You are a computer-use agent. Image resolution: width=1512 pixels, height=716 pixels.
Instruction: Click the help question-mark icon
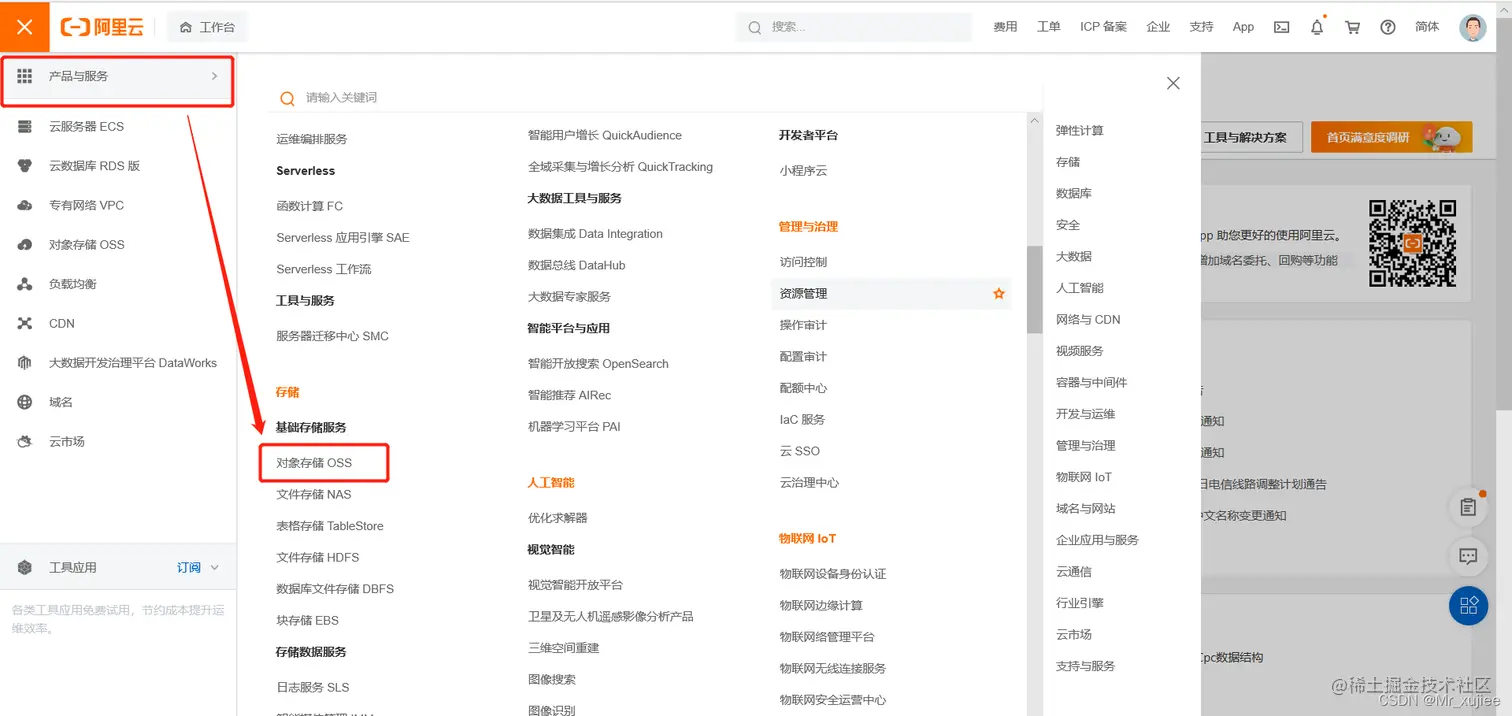tap(1387, 27)
